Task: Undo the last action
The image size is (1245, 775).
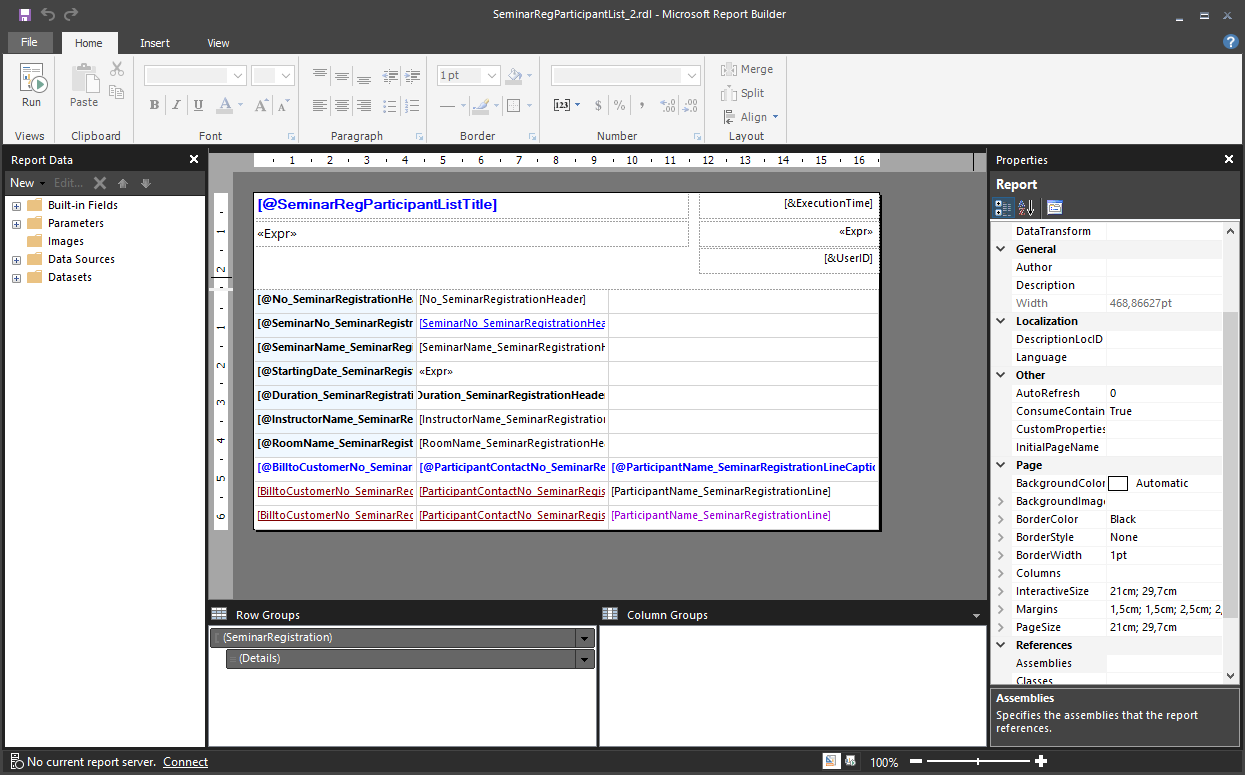Action: click(48, 14)
